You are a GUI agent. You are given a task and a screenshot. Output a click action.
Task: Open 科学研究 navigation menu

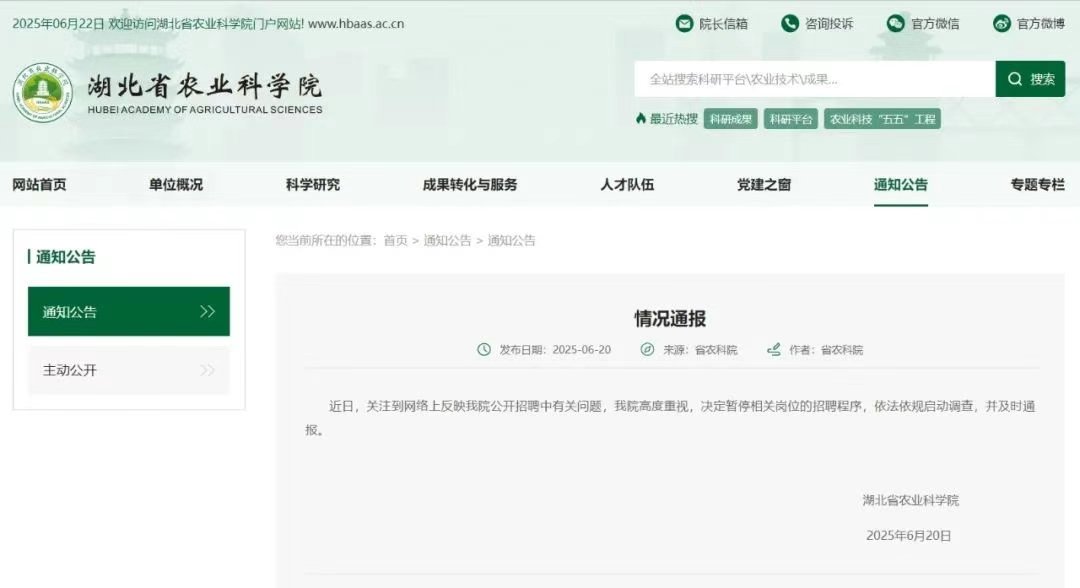(313, 185)
